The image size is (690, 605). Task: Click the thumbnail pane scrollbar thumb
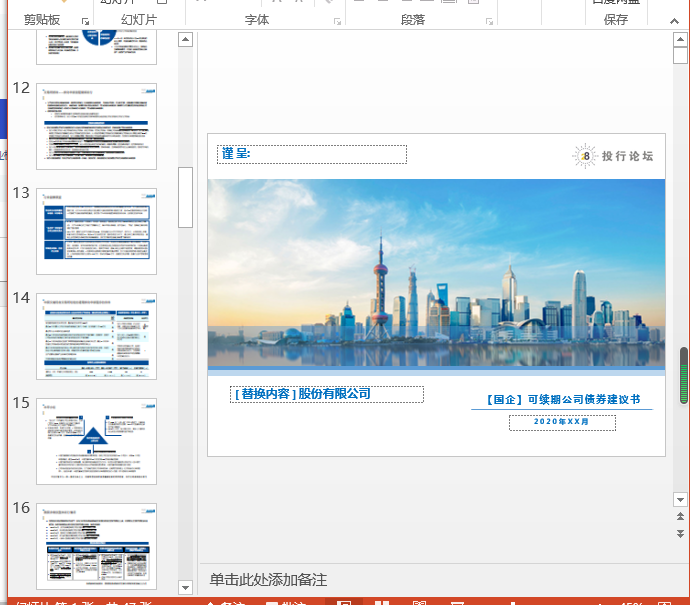click(x=185, y=197)
